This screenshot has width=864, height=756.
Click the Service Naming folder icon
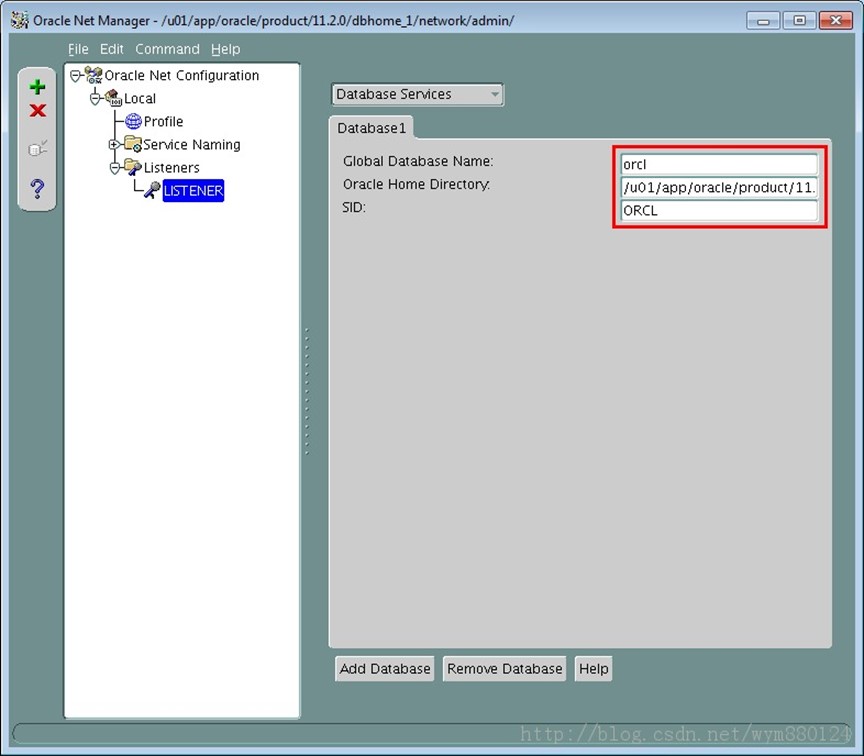(x=133, y=144)
